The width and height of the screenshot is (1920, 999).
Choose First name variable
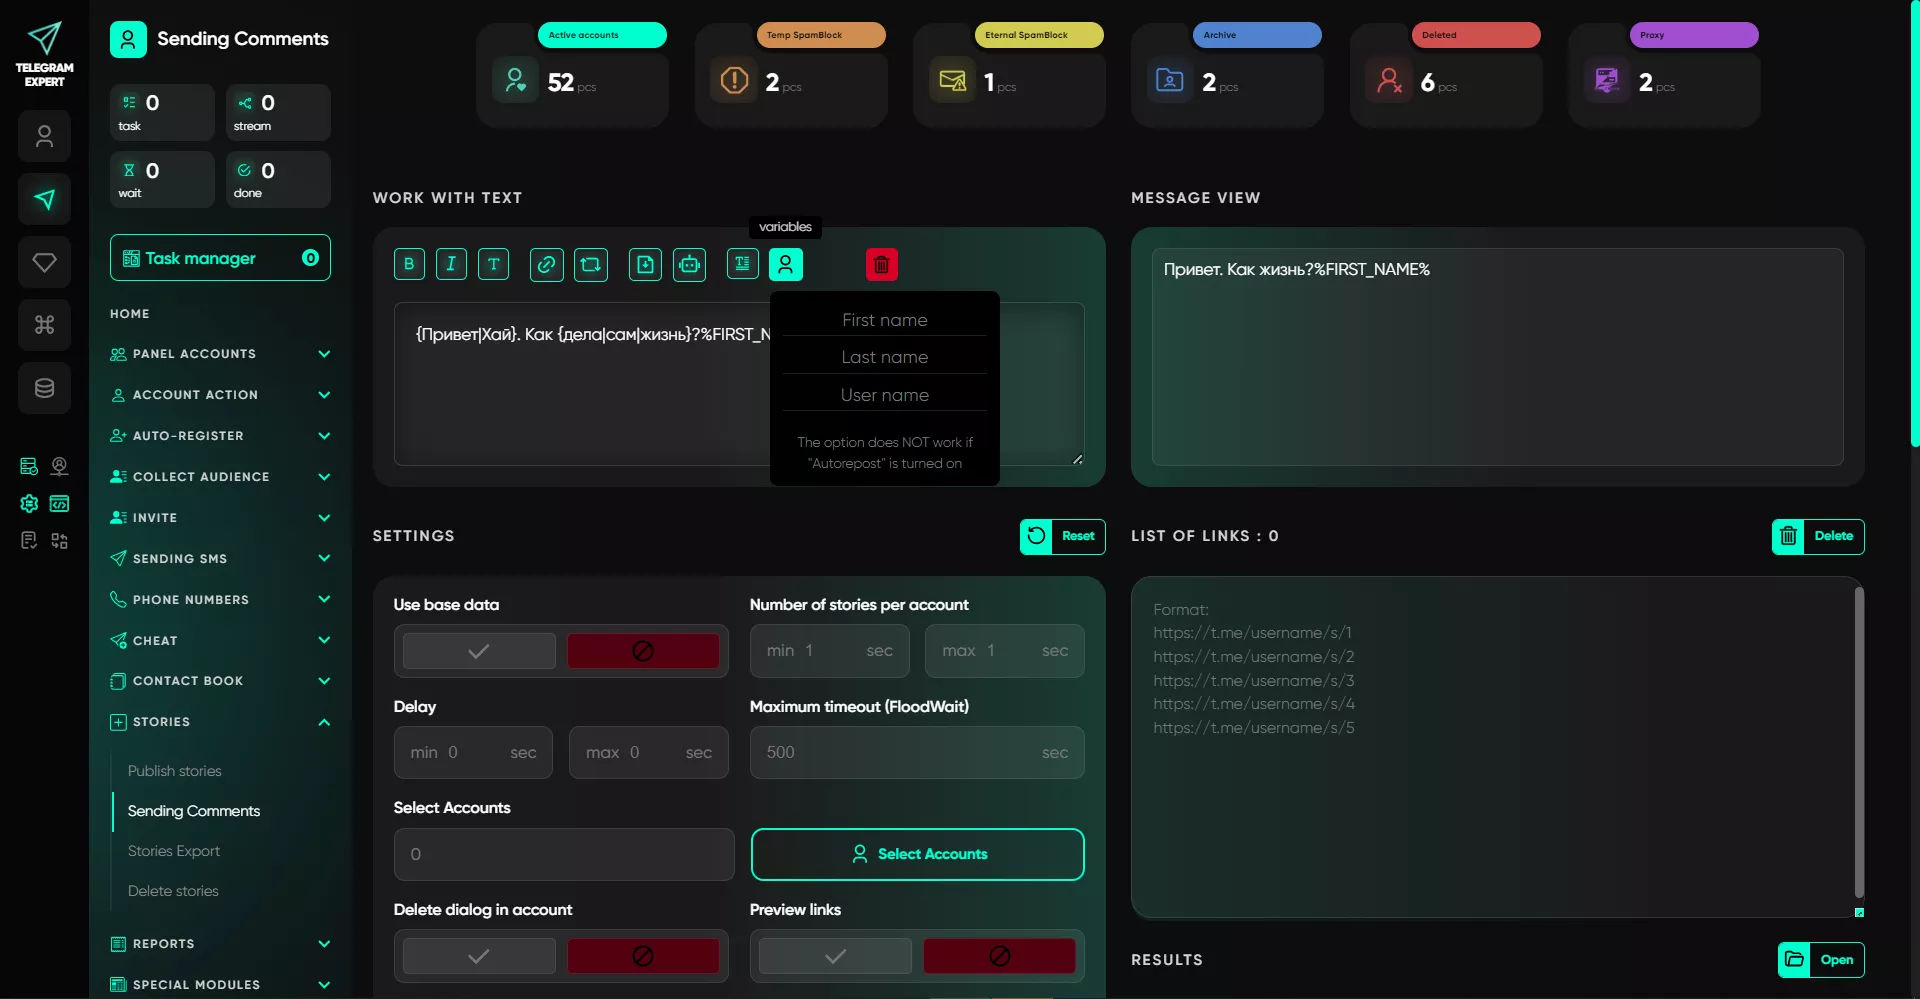(x=884, y=320)
